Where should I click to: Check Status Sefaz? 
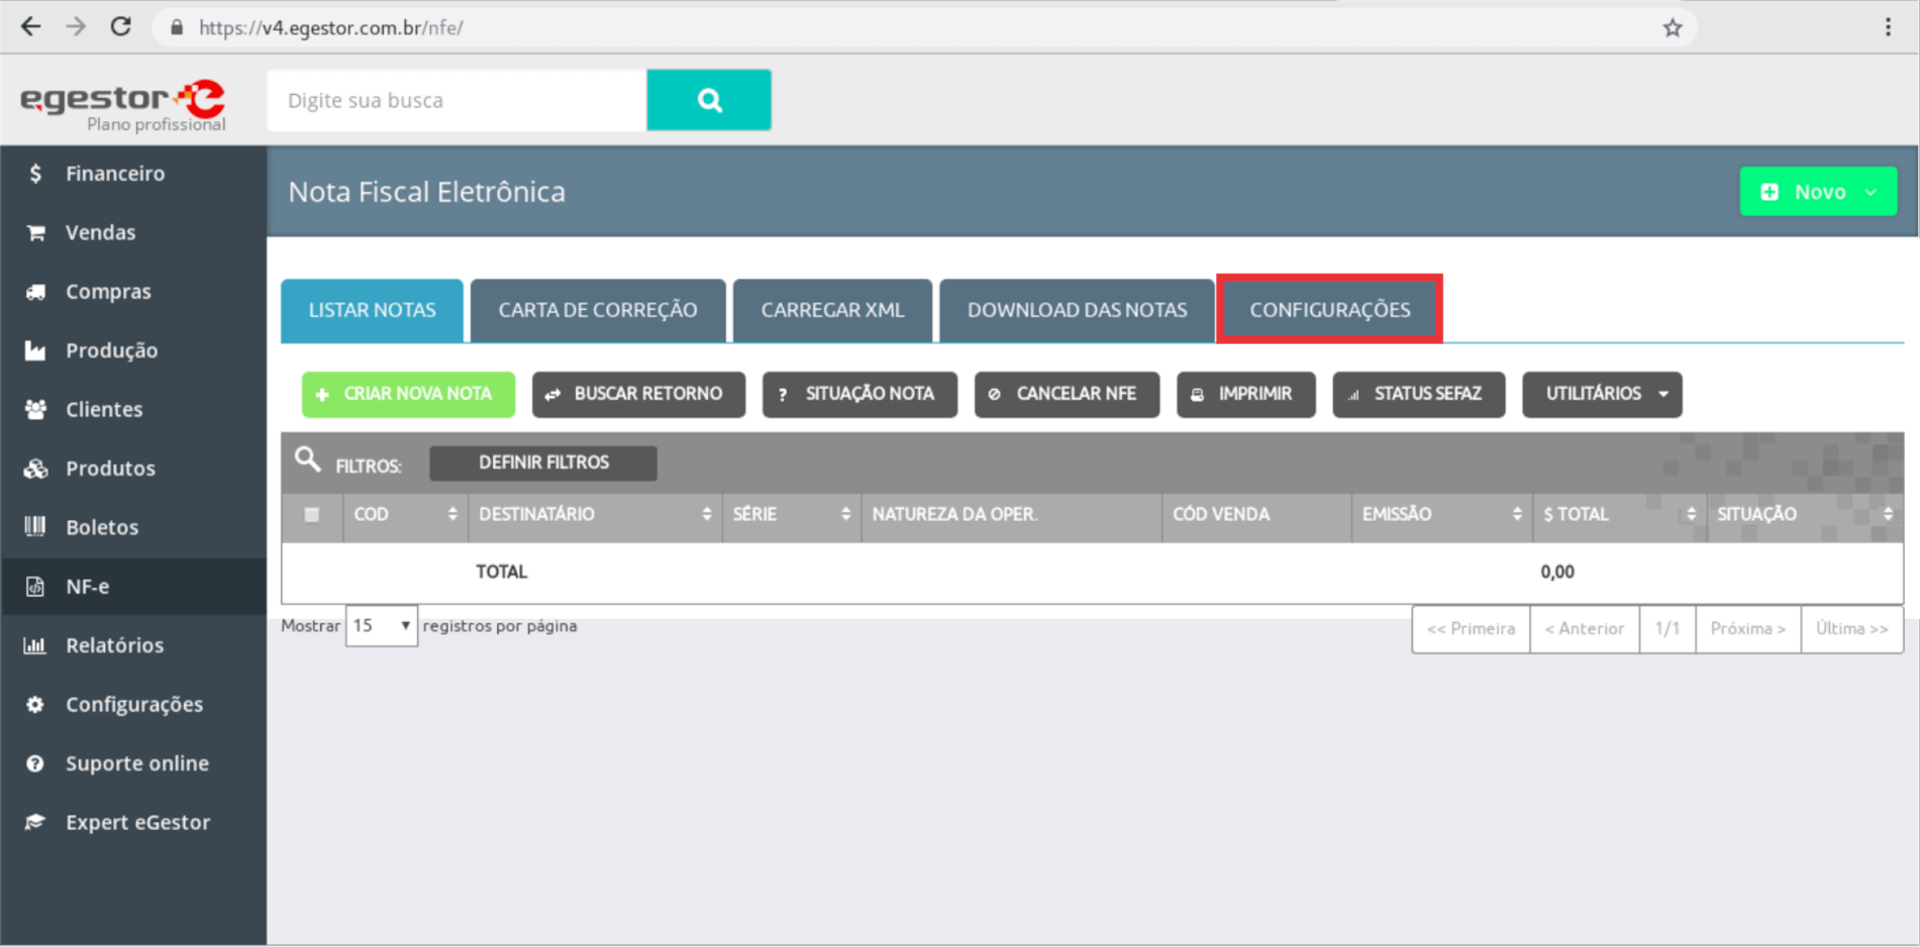coord(1419,395)
